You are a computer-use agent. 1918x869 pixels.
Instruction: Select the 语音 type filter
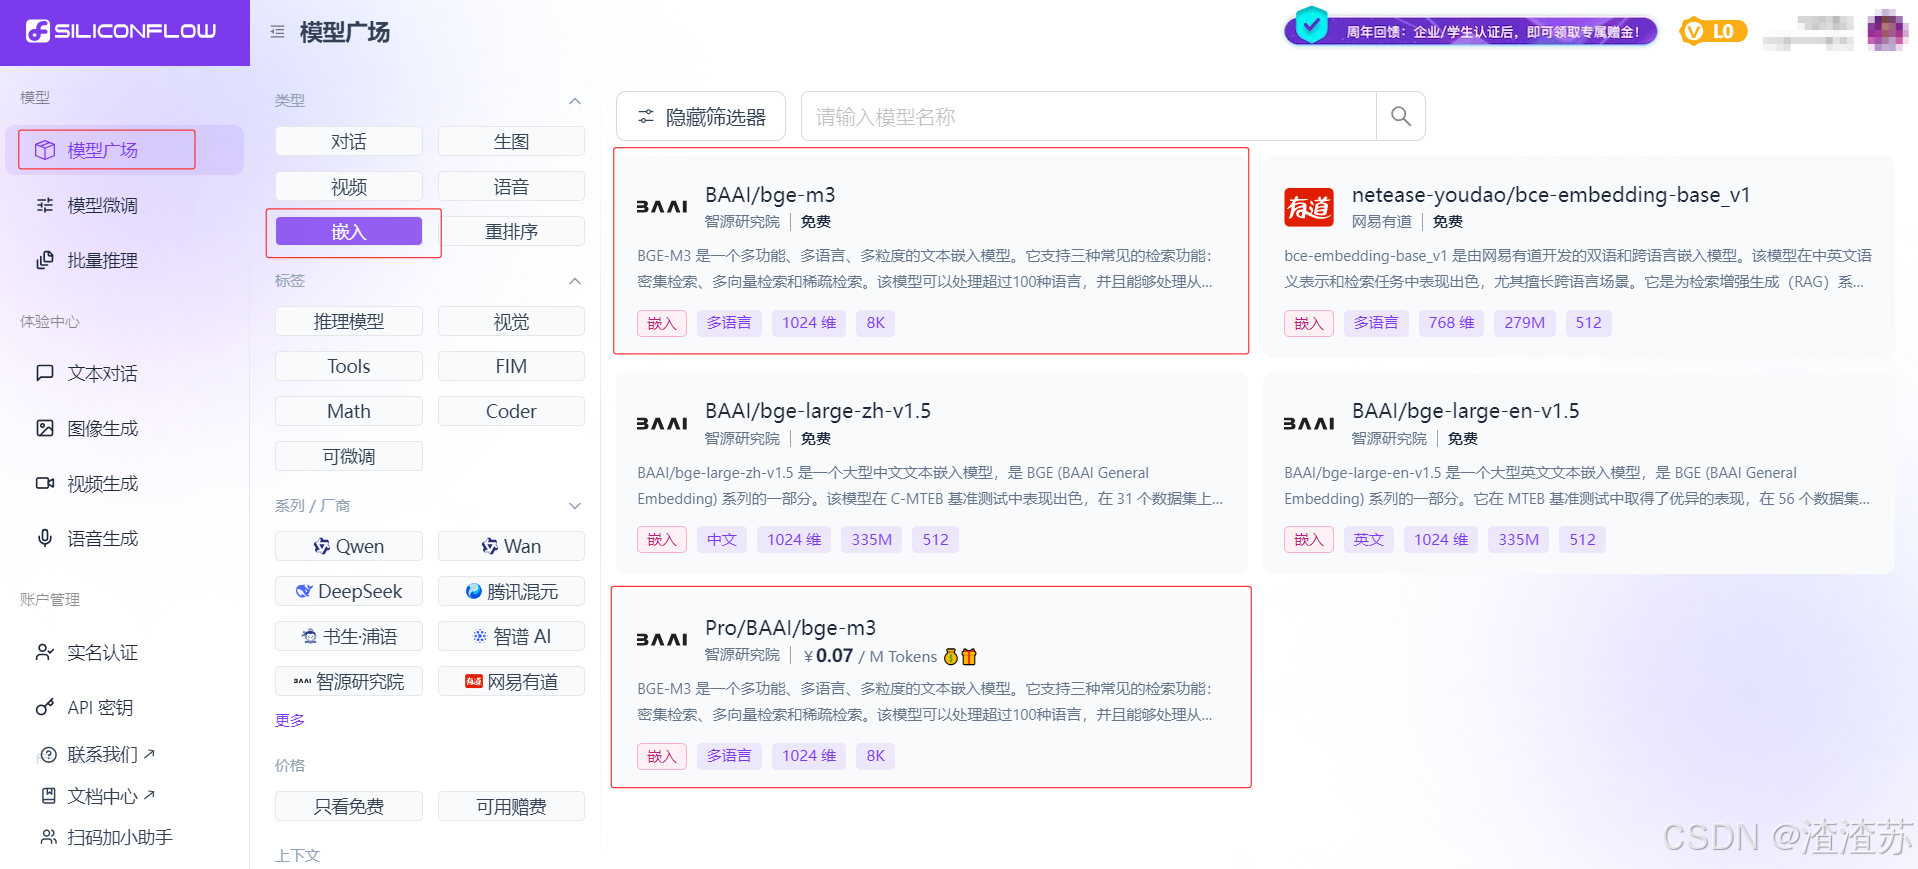tap(511, 186)
